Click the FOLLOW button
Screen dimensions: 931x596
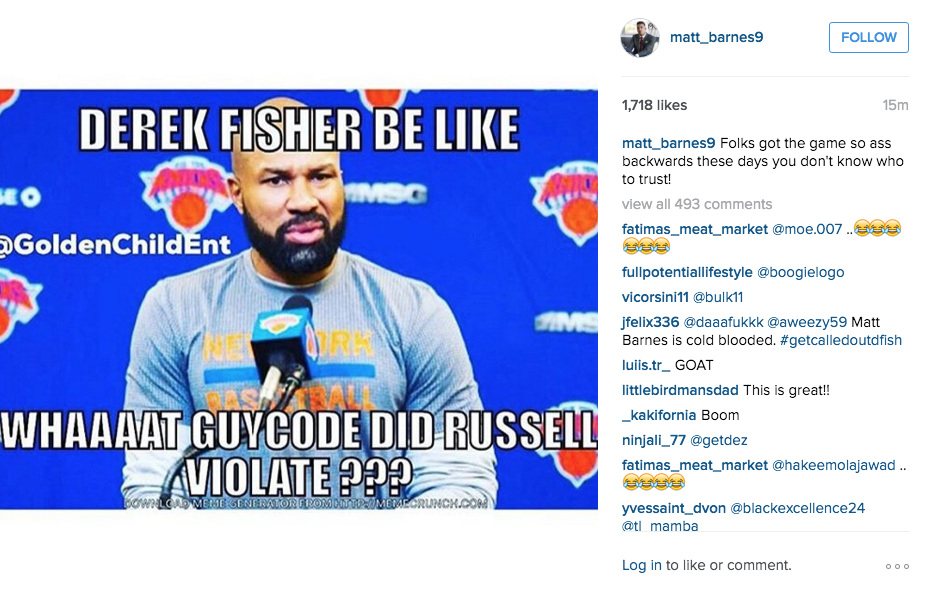coord(869,37)
